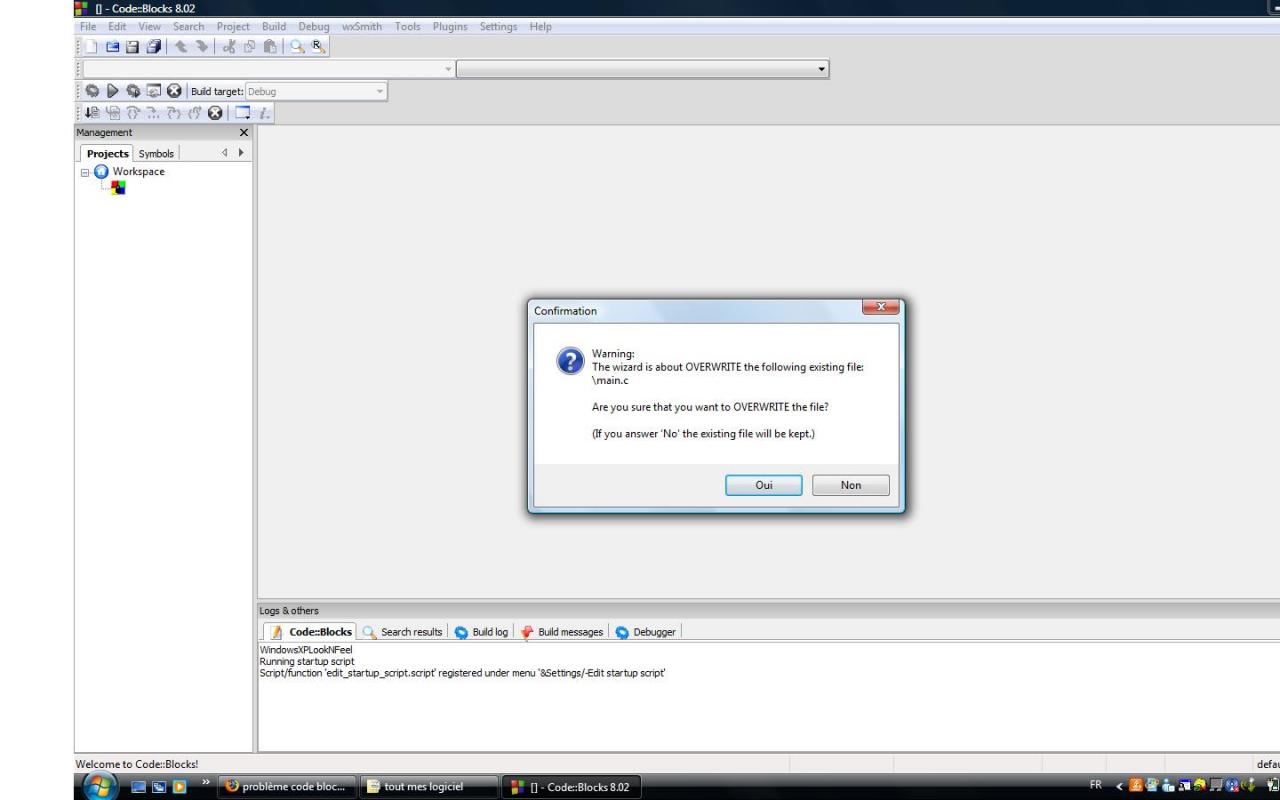Click the Save file toolbar icon
This screenshot has width=1280, height=800.
tap(132, 46)
